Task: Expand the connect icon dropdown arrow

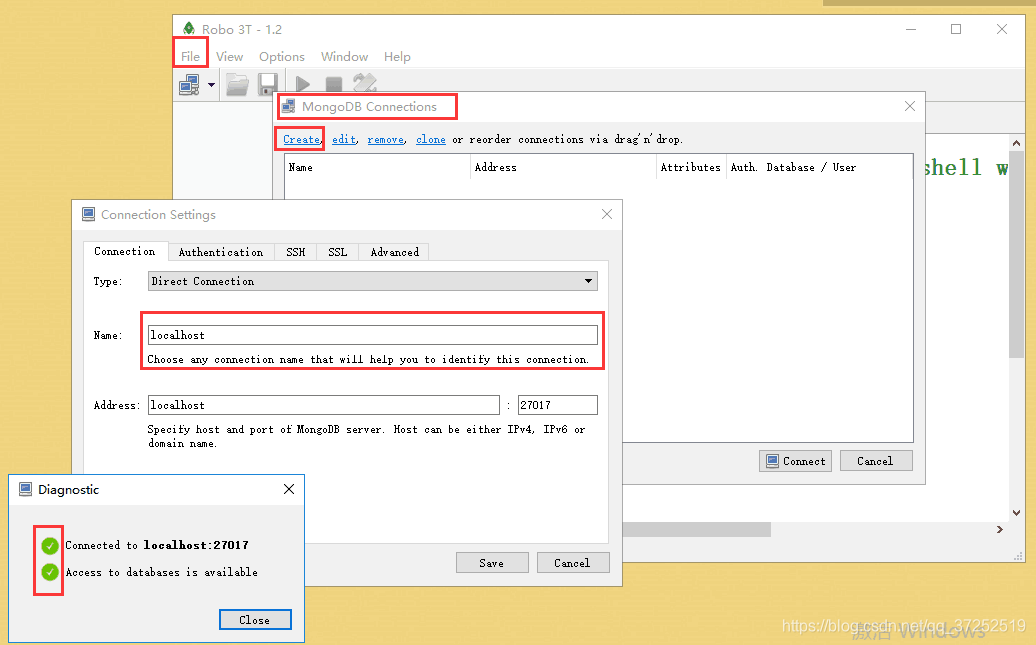Action: point(211,85)
